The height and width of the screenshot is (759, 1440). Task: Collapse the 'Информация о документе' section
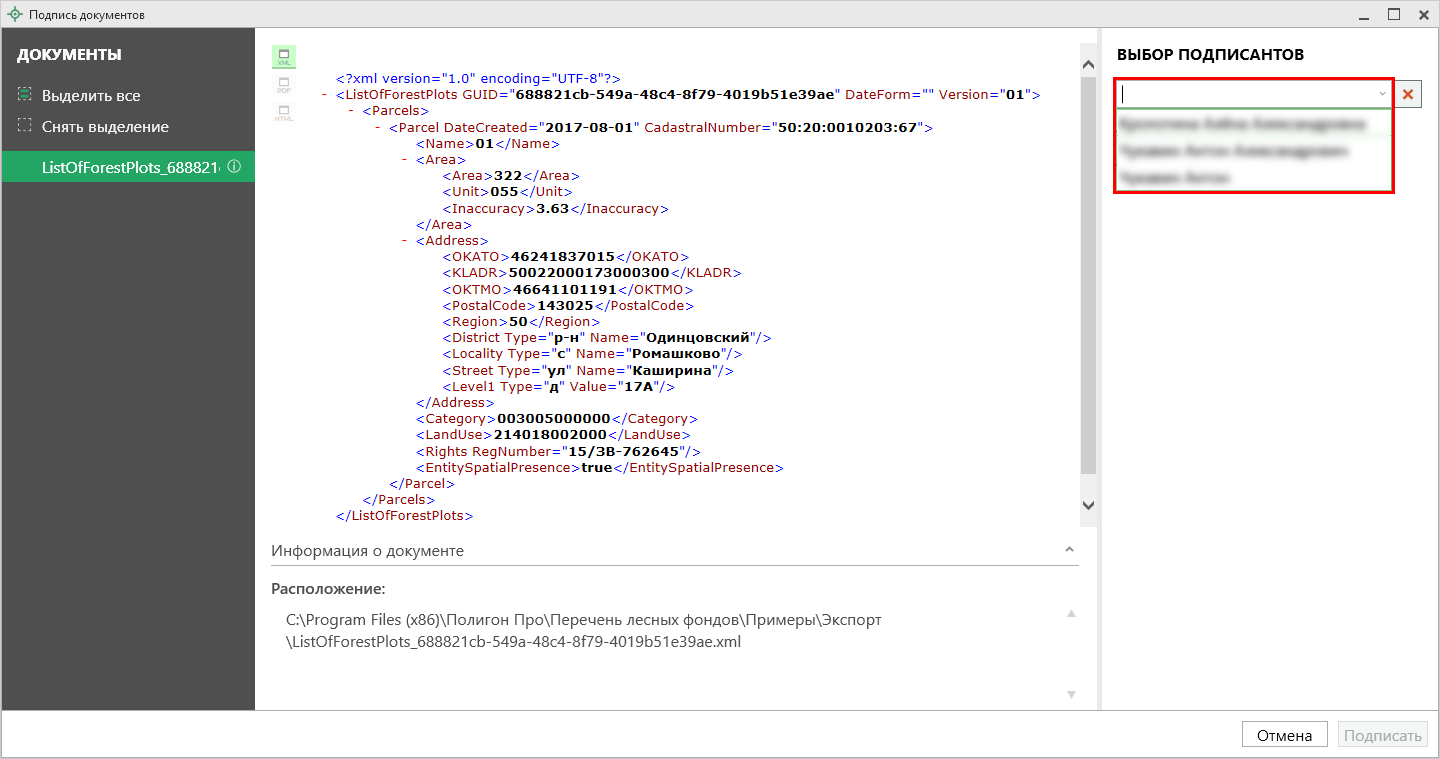[1070, 550]
